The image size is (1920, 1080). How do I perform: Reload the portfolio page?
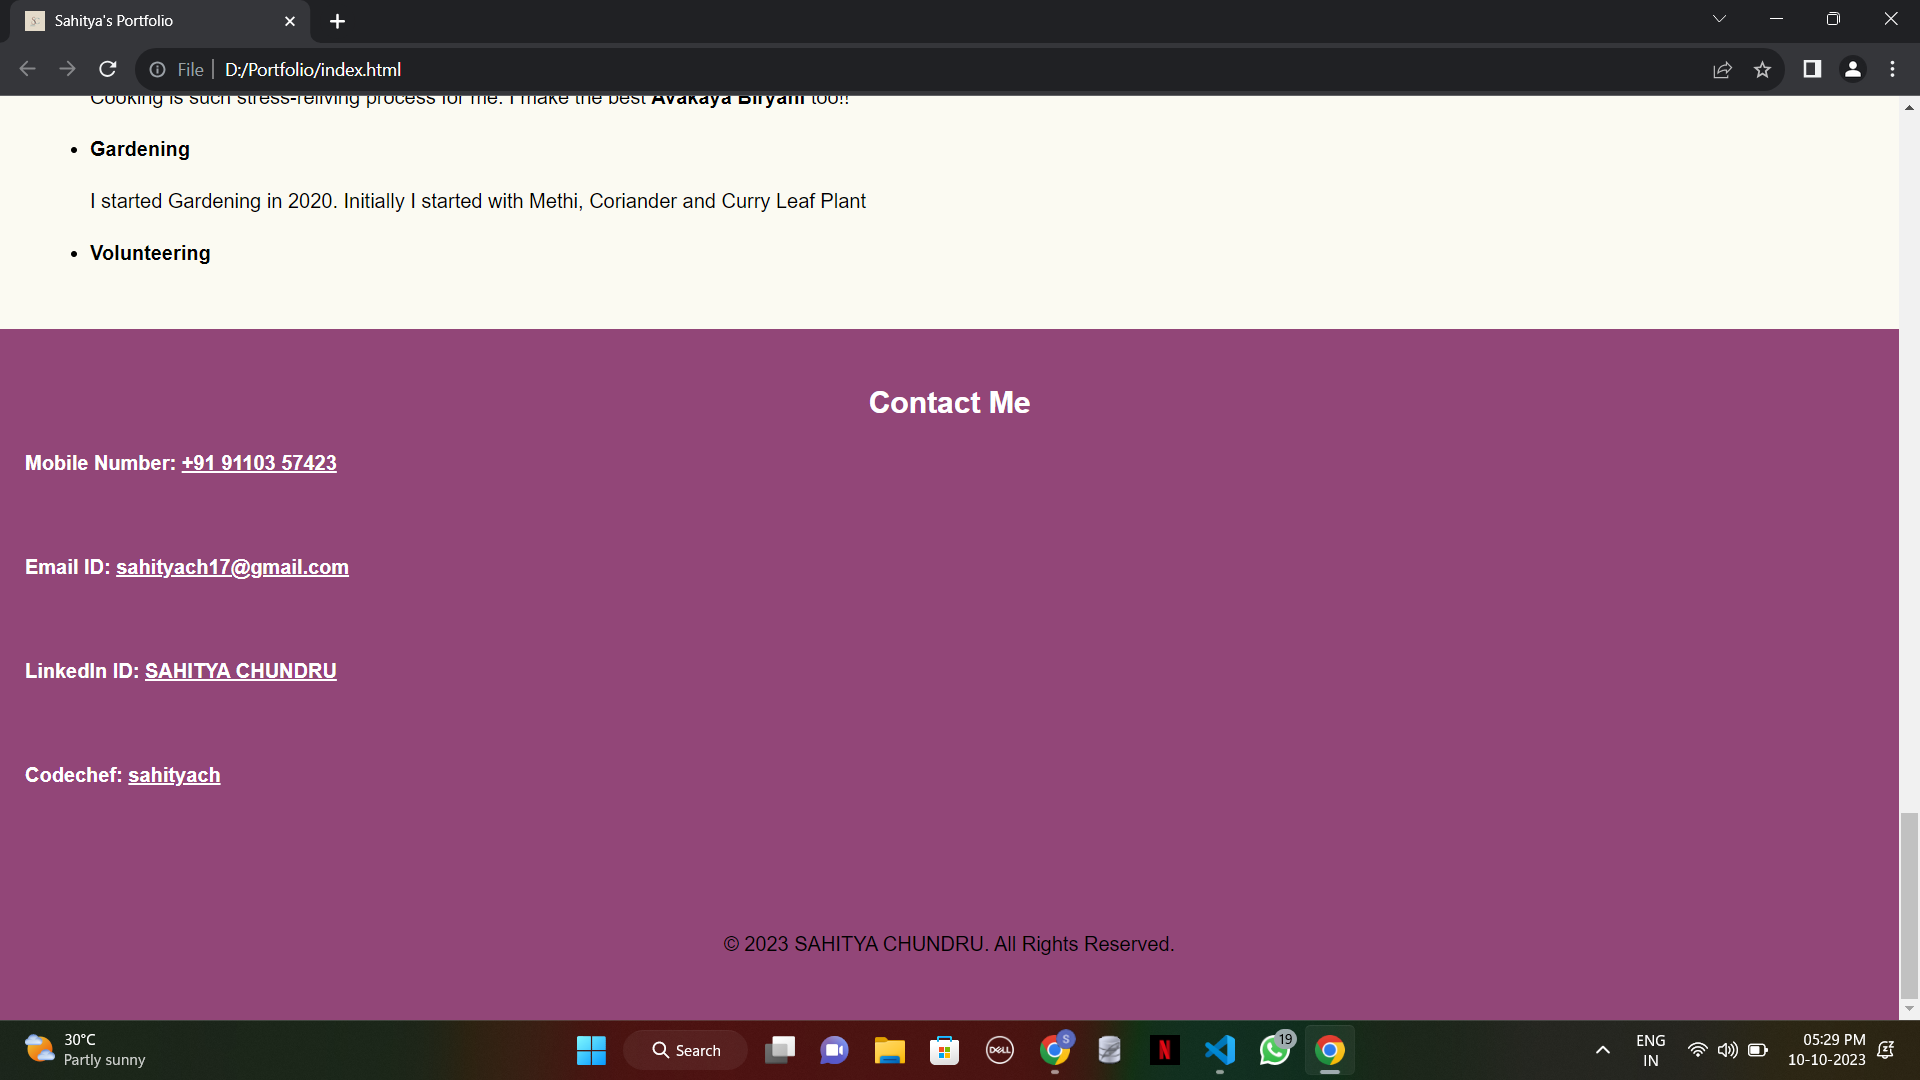[108, 69]
